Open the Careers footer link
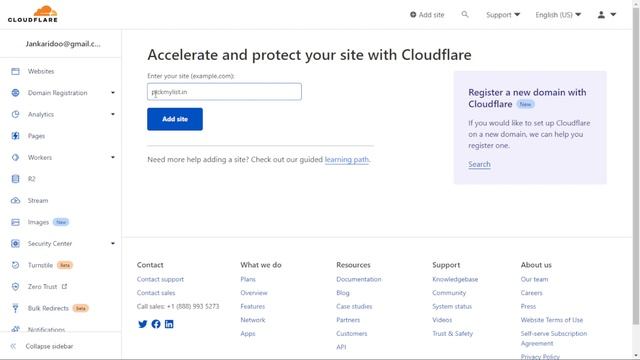The image size is (640, 360). [x=531, y=293]
